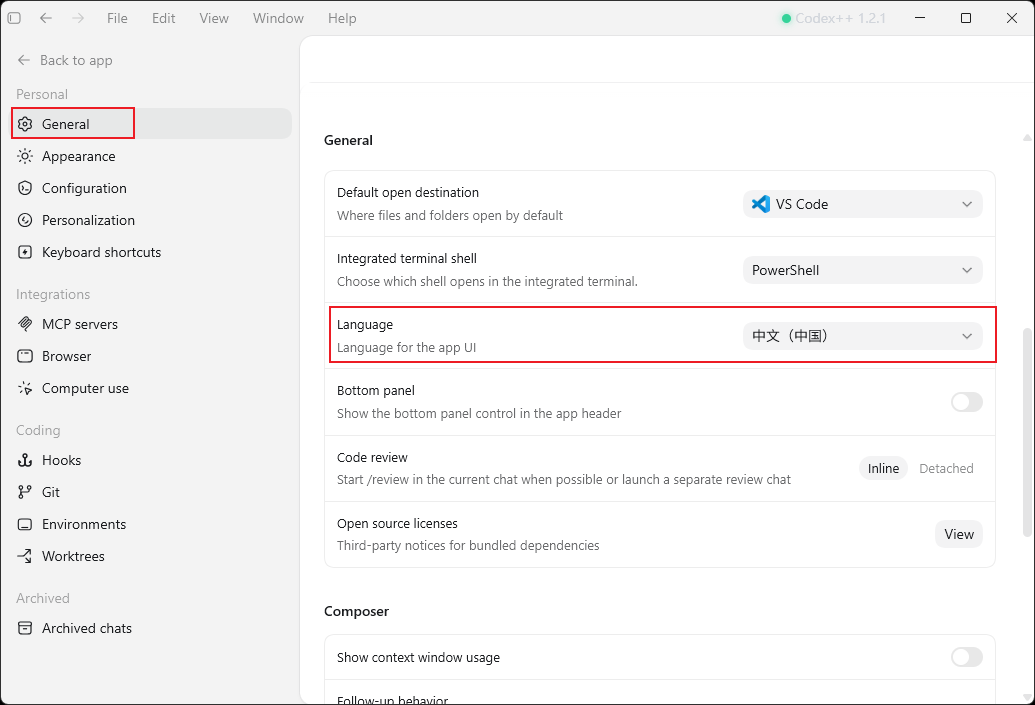The image size is (1035, 705).
Task: Open the Worktrees settings page
Action: [x=152, y=556]
